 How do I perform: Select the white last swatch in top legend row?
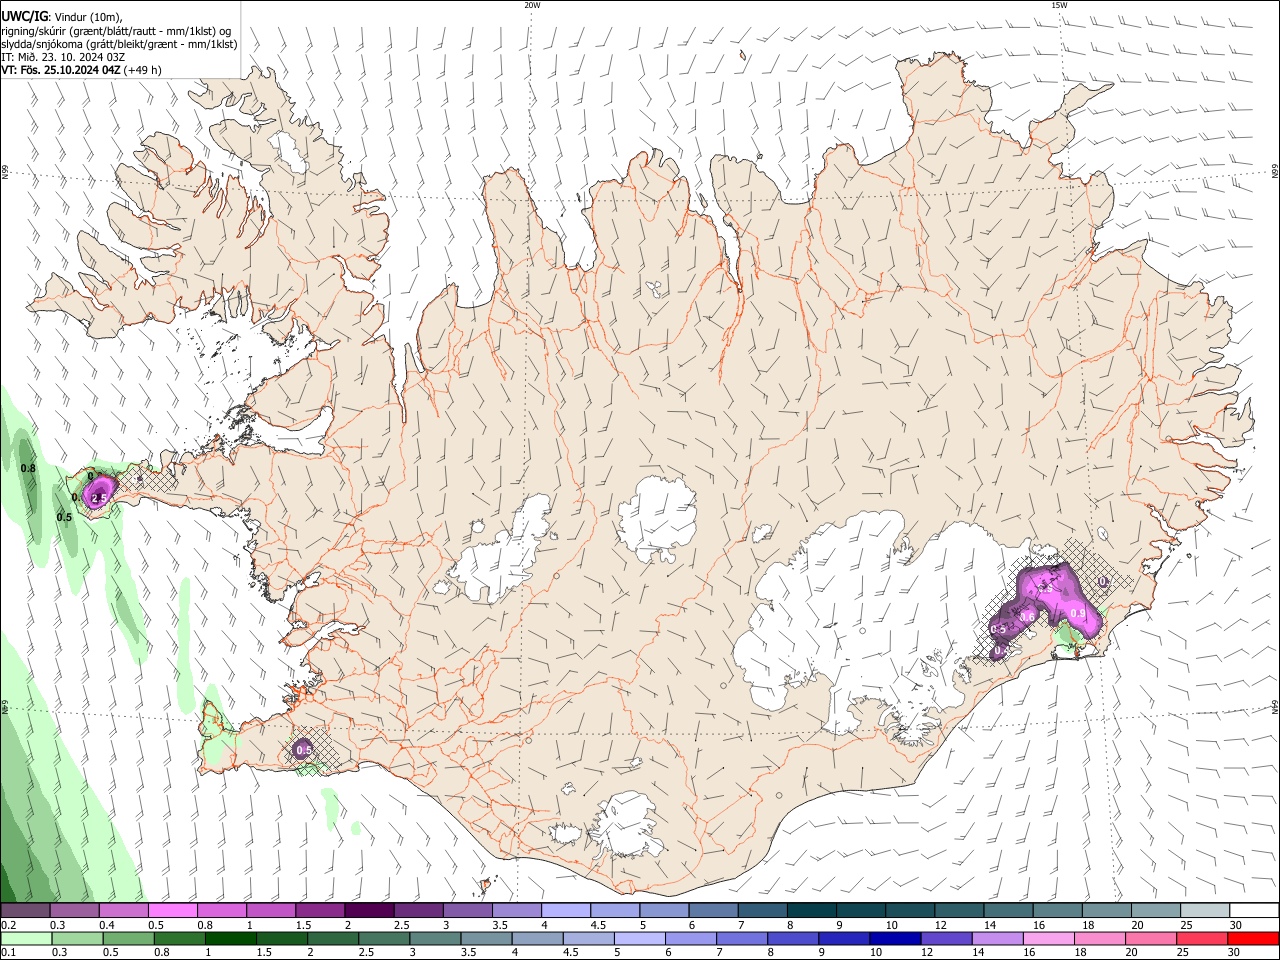pos(1254,911)
